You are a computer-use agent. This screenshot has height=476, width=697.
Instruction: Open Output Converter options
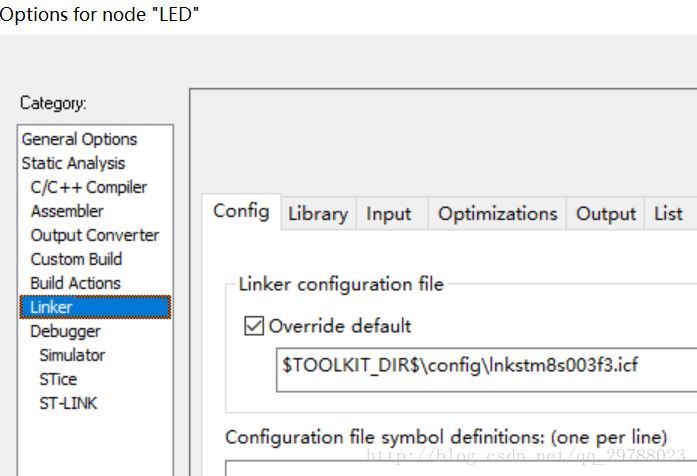(x=94, y=235)
